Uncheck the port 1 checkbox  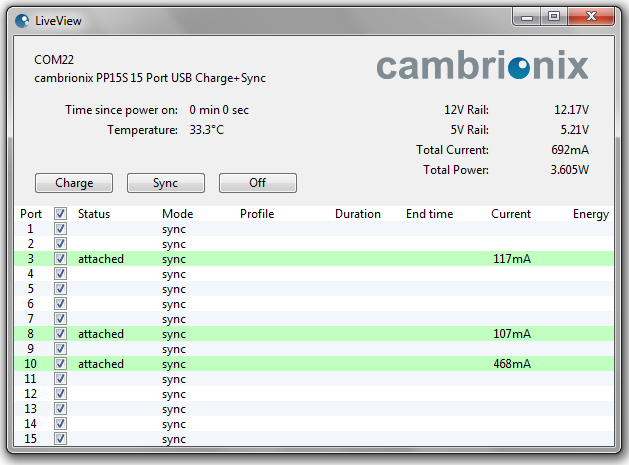tap(61, 229)
